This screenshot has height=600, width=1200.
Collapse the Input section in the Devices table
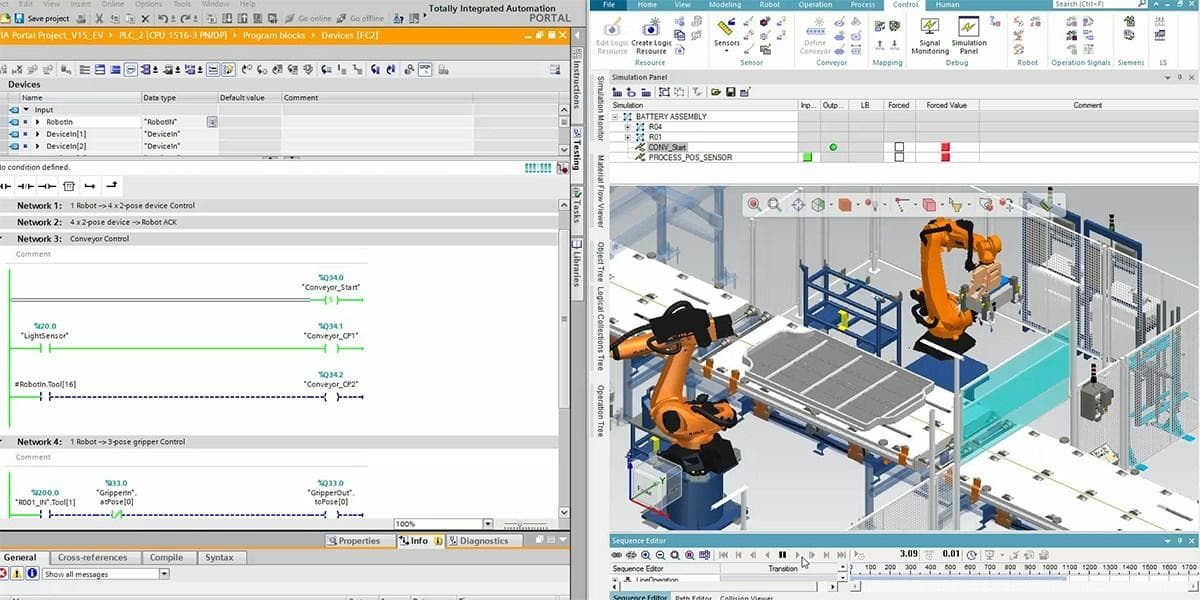[x=25, y=110]
